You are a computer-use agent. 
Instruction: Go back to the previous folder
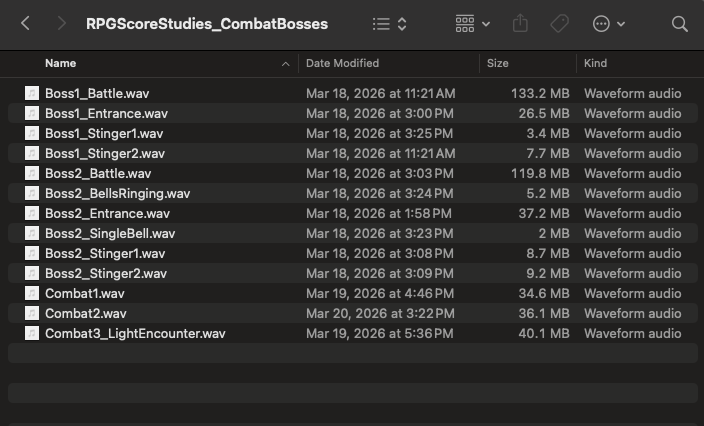coord(26,23)
